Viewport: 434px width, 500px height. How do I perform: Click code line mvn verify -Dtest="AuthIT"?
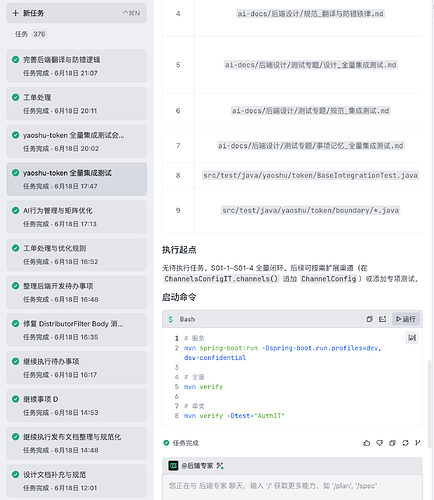234,416
